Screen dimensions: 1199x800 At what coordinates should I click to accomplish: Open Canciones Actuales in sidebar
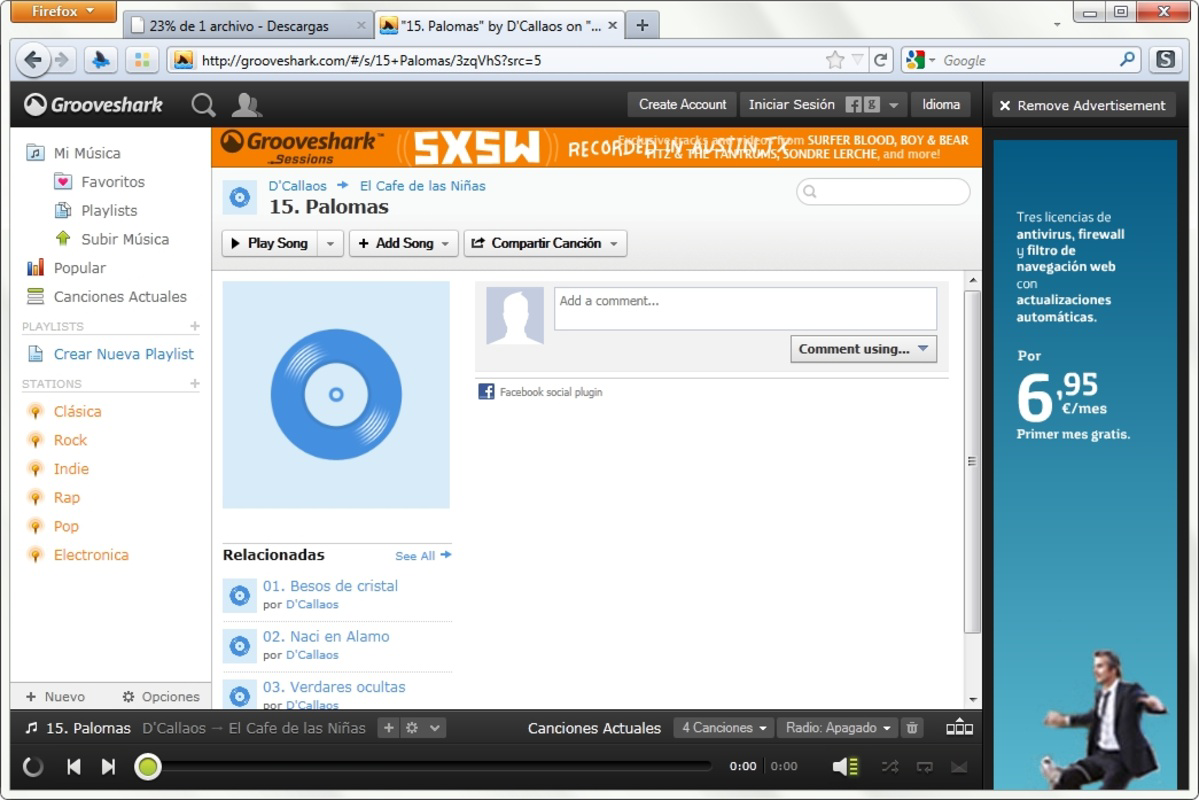[107, 297]
